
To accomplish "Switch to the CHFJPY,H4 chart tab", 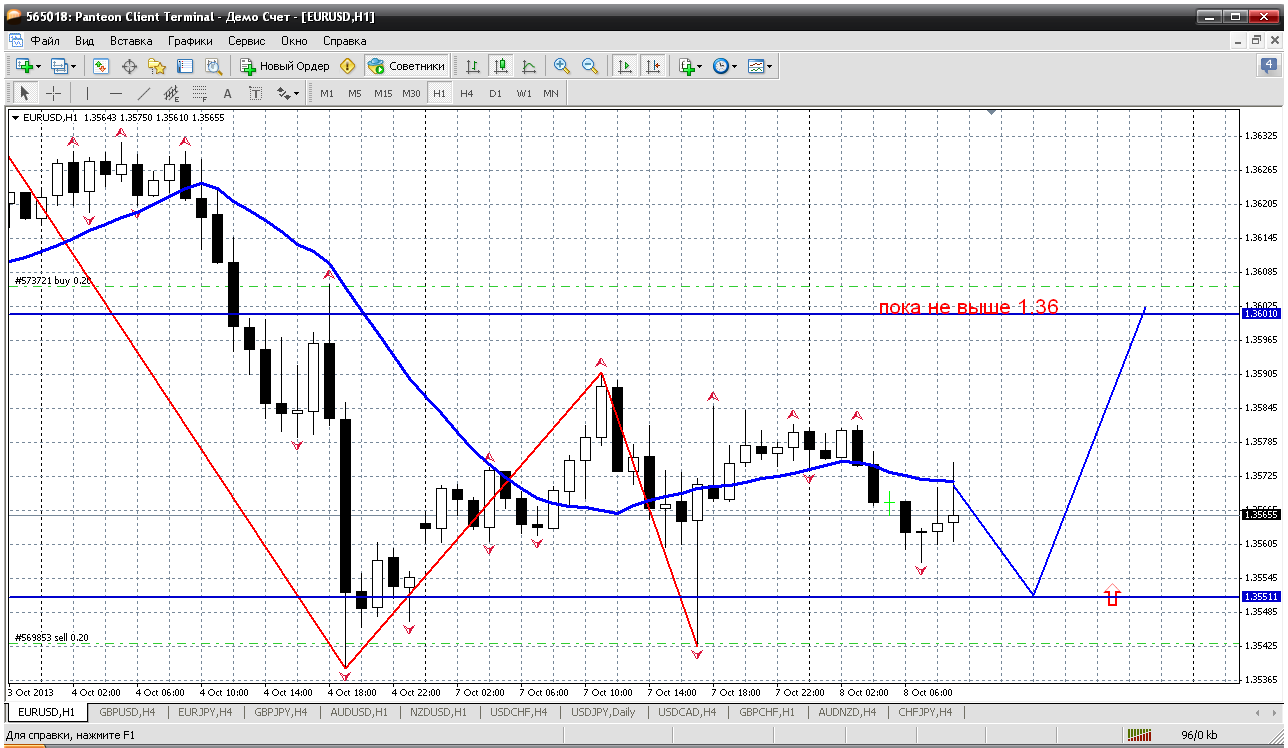I will coord(925,712).
